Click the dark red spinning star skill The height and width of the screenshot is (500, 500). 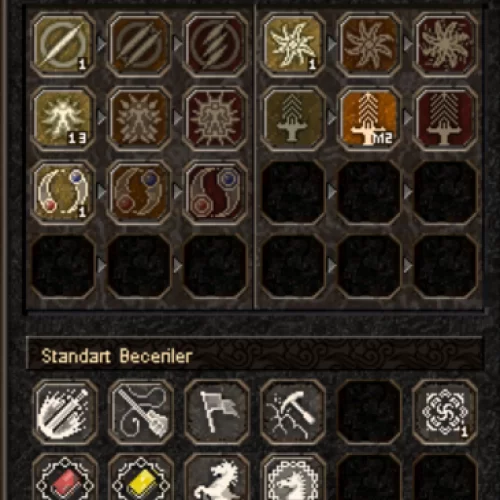tap(445, 45)
